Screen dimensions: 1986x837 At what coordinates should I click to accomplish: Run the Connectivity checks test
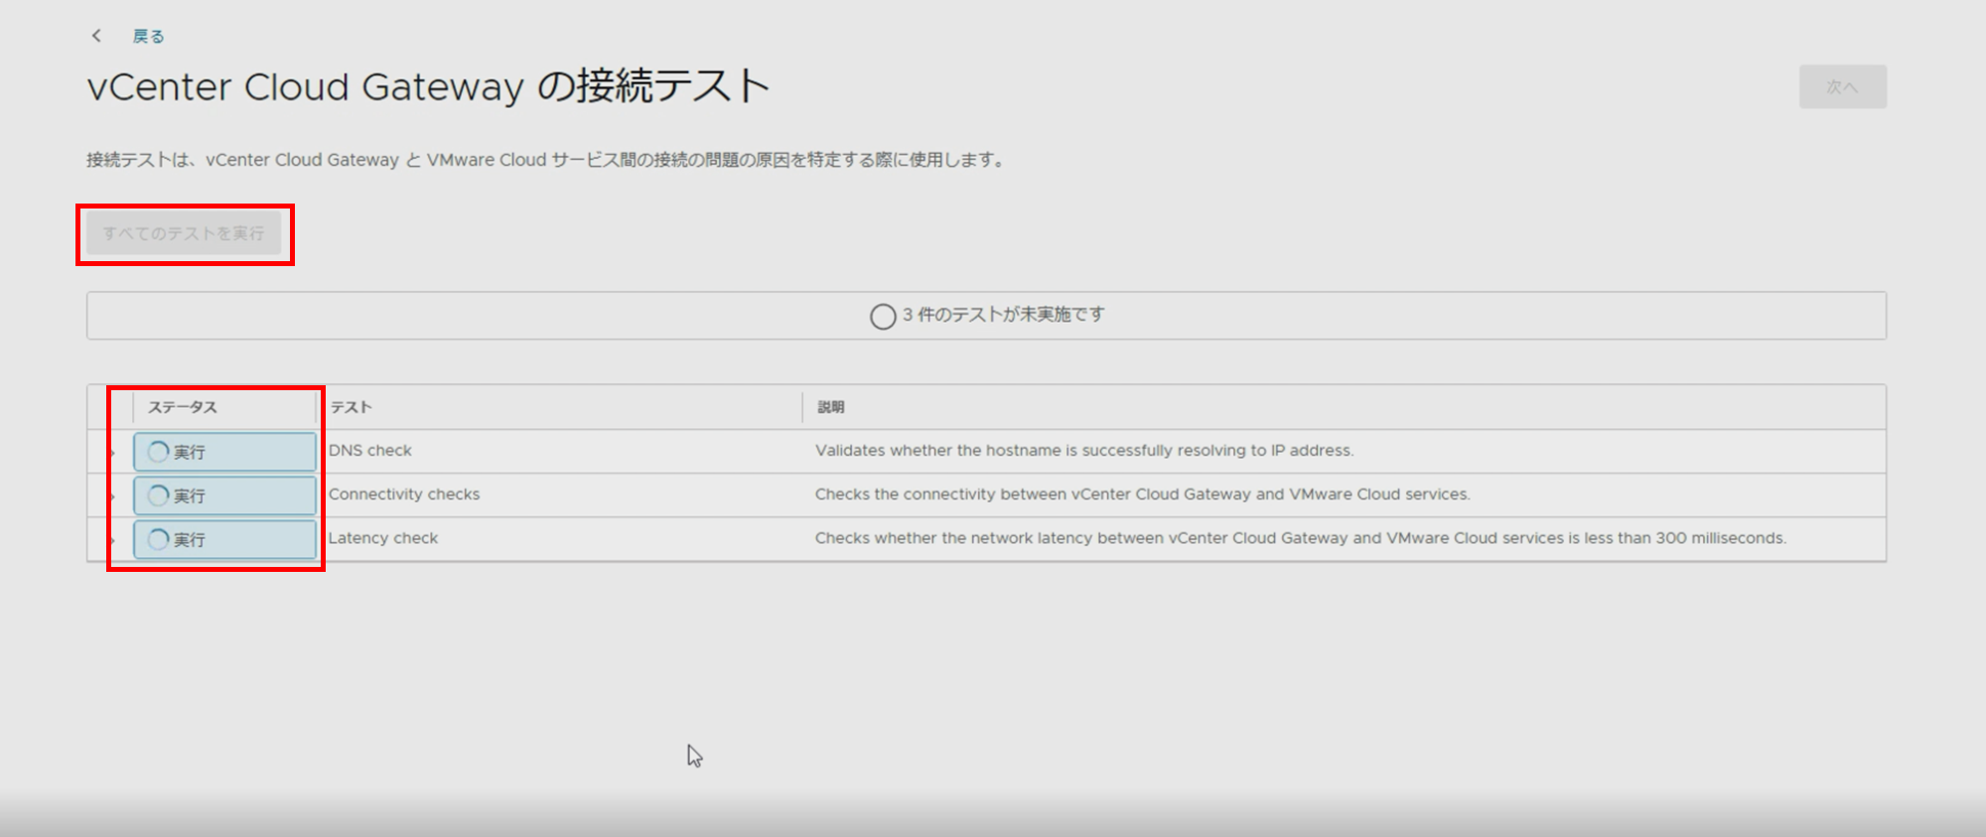pos(225,496)
